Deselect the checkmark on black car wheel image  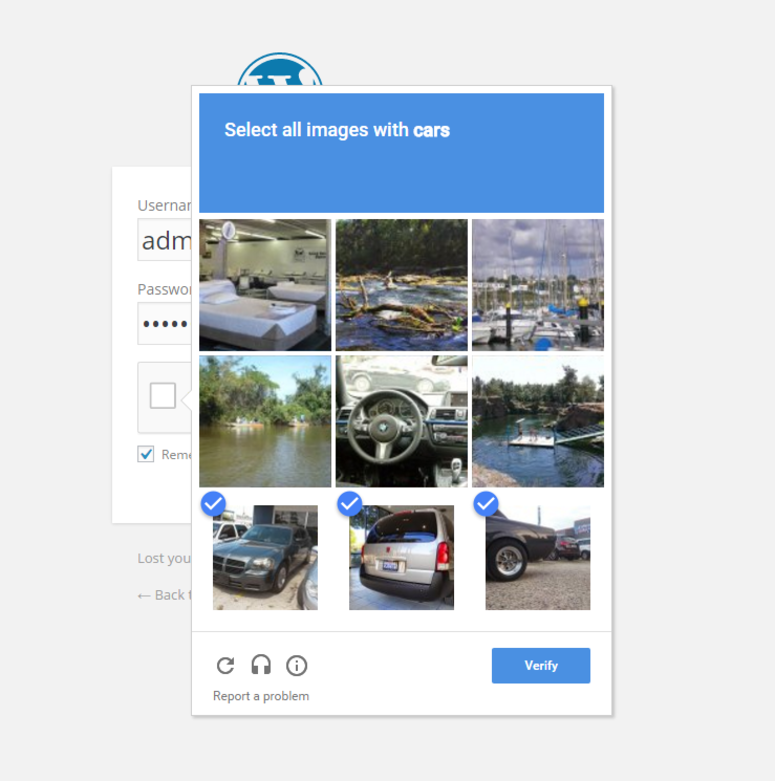point(538,557)
